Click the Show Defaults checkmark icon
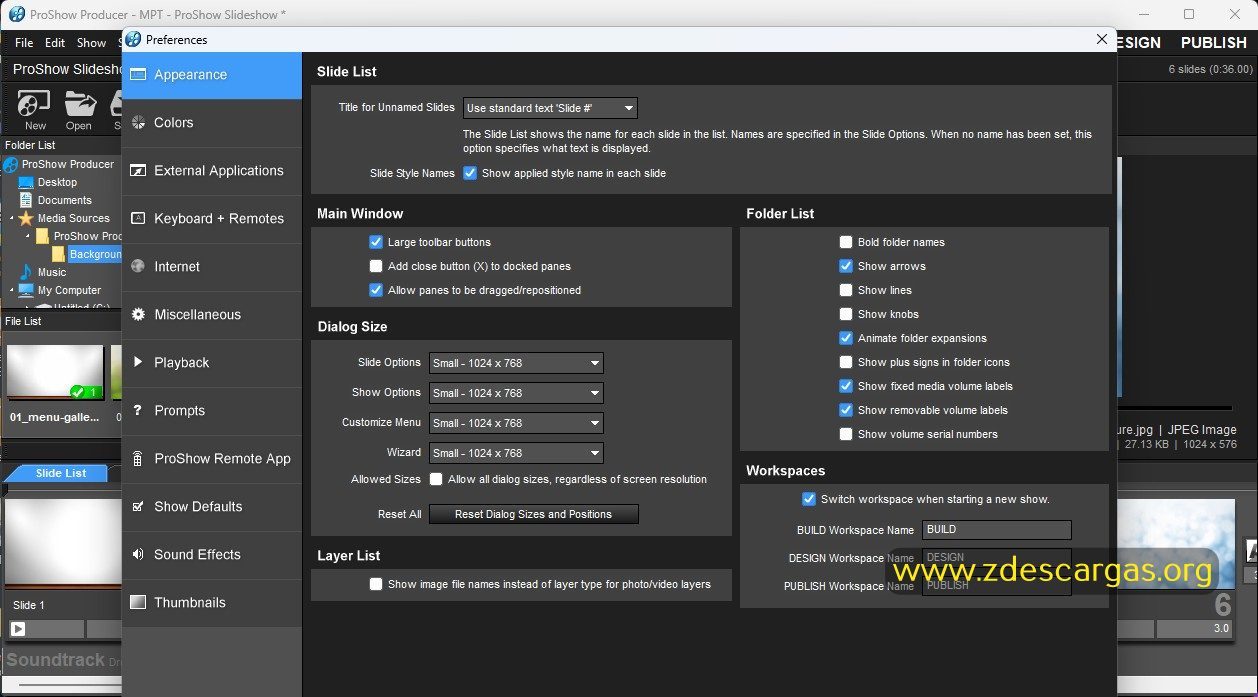This screenshot has width=1258, height=697. click(x=138, y=506)
